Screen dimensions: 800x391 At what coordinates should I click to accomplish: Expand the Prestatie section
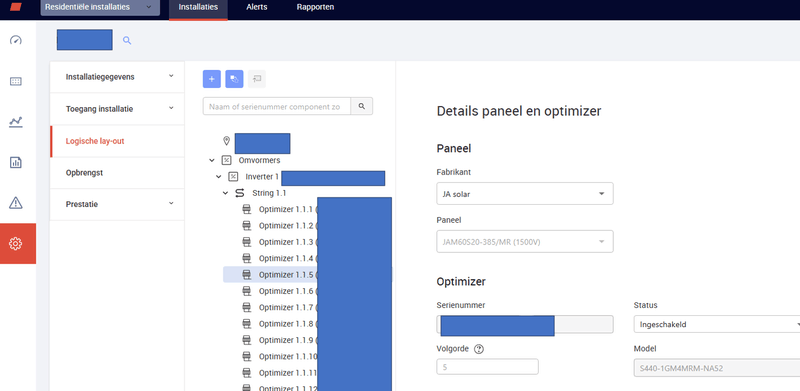tap(117, 204)
